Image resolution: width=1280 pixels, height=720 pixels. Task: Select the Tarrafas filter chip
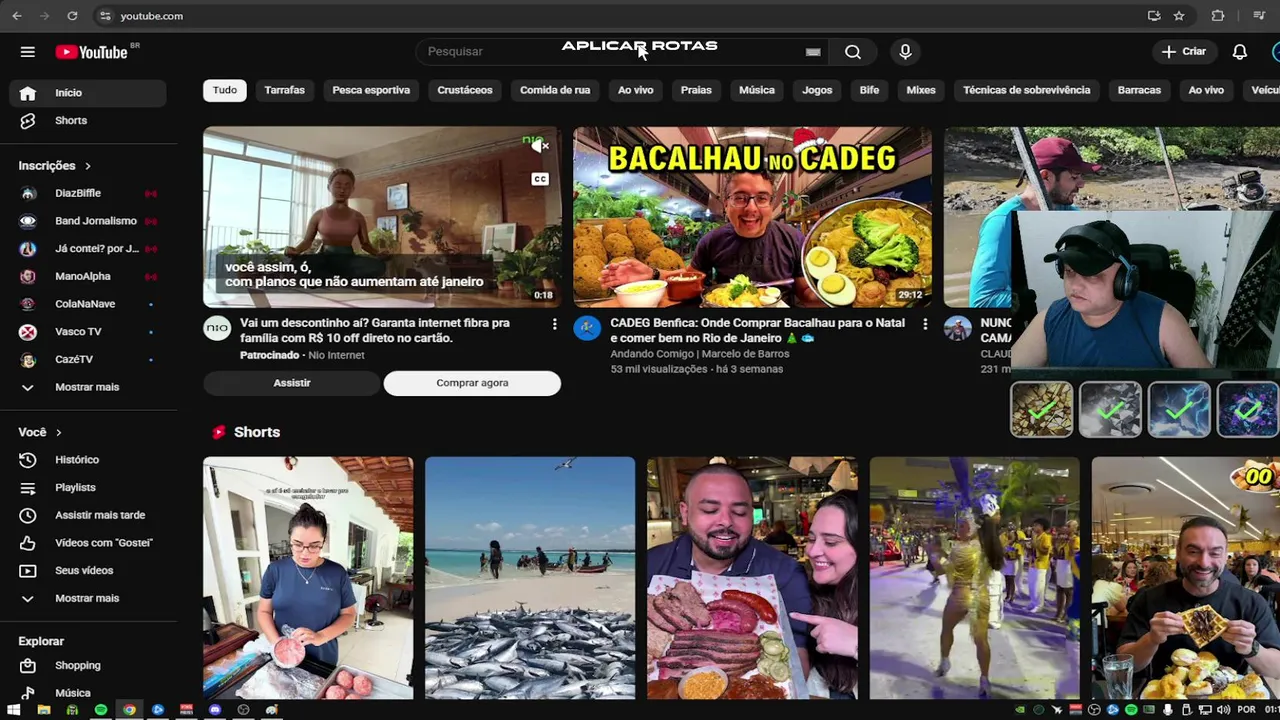[284, 90]
